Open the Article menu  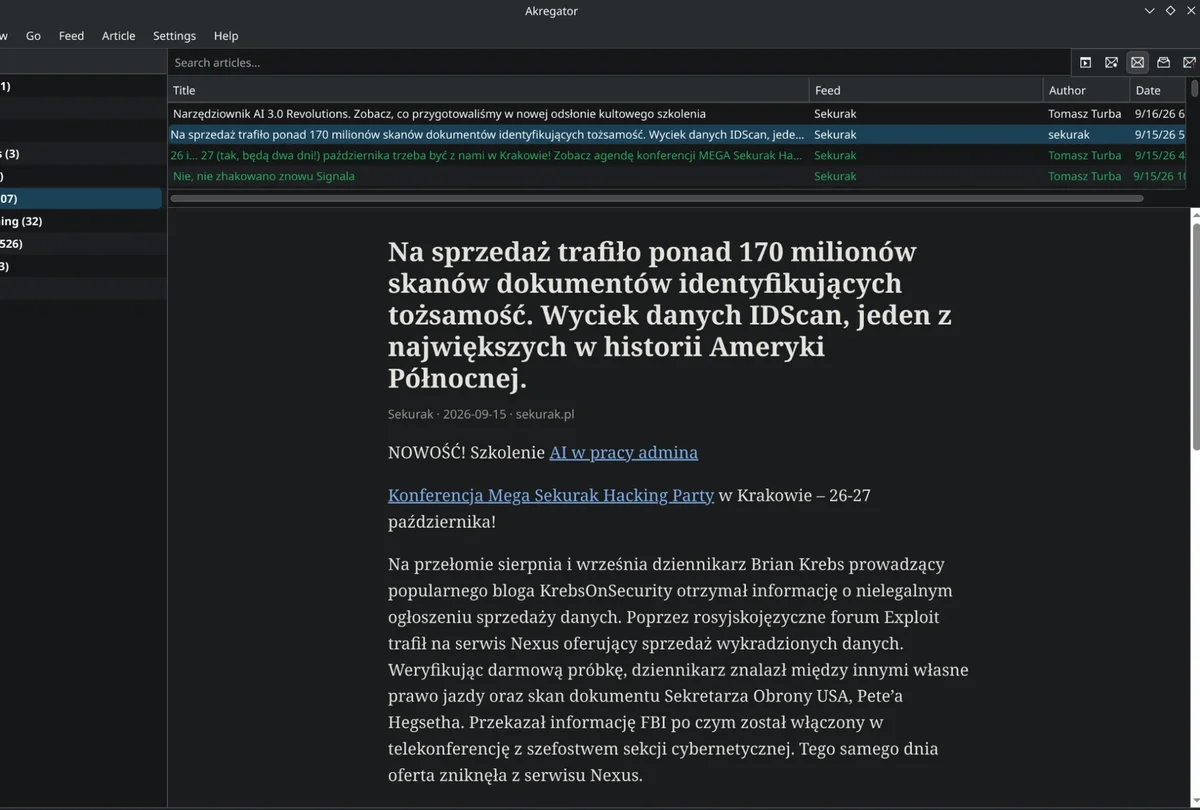tap(118, 35)
